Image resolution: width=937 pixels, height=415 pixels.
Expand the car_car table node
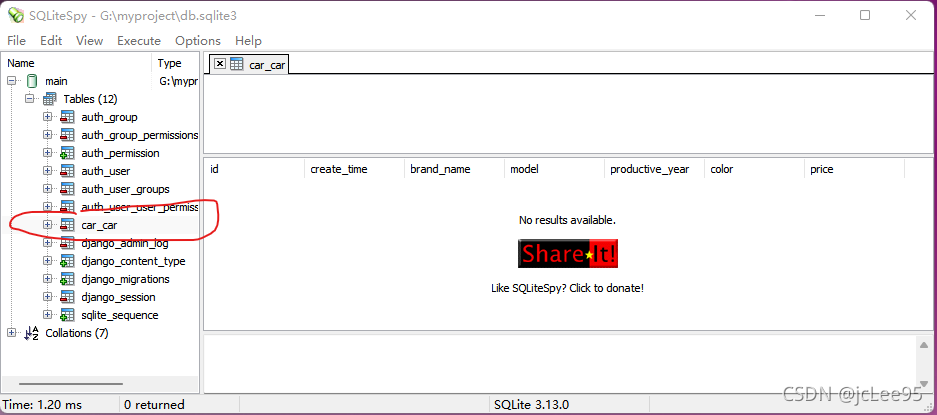tap(47, 225)
